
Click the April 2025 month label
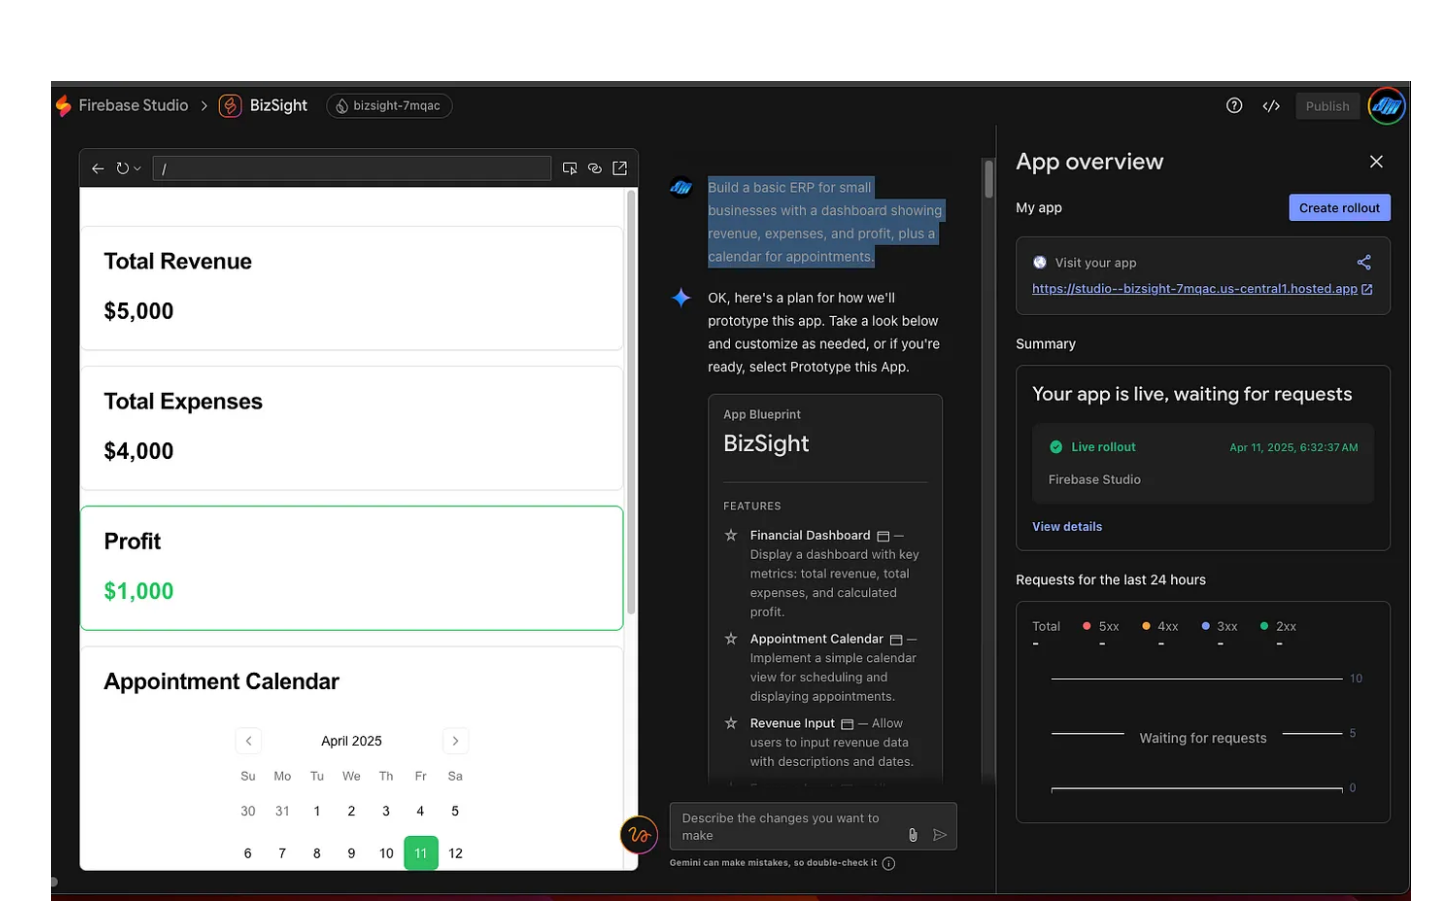(351, 741)
